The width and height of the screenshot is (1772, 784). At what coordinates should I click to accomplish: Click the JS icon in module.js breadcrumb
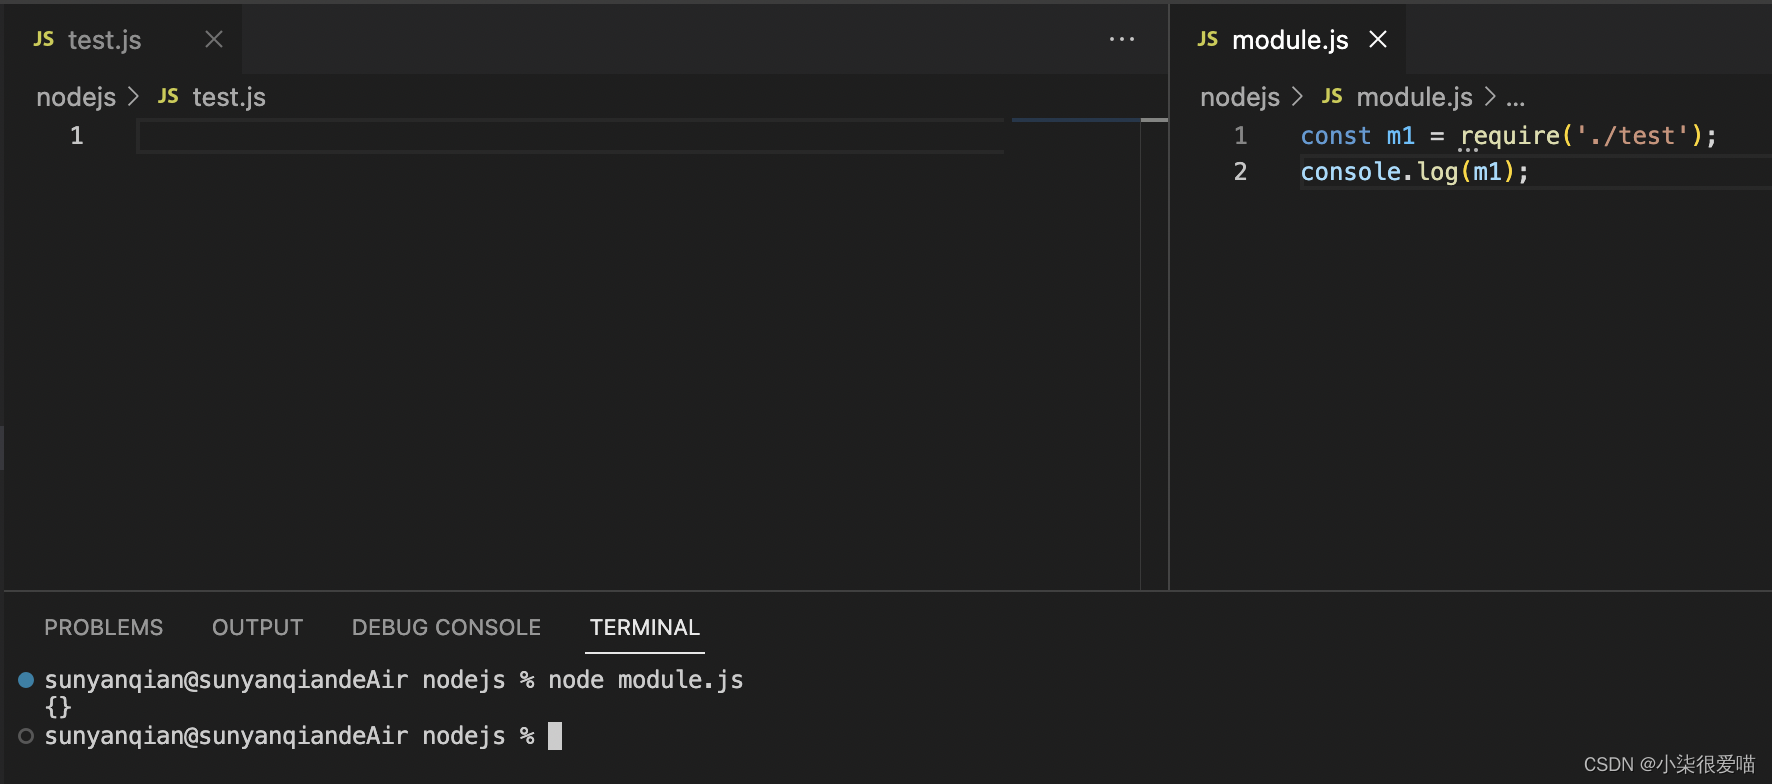1332,96
